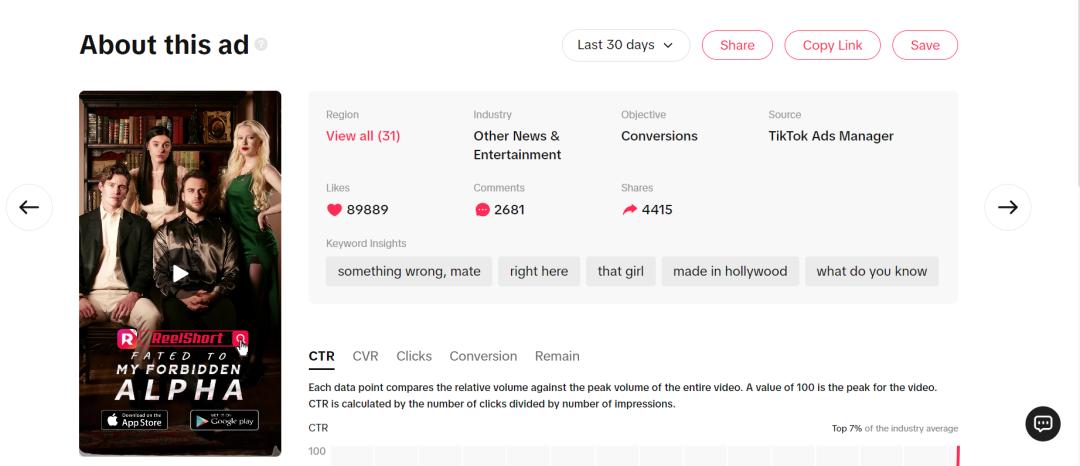This screenshot has height=466, width=1080.
Task: Click the Copy Link button
Action: coord(832,45)
